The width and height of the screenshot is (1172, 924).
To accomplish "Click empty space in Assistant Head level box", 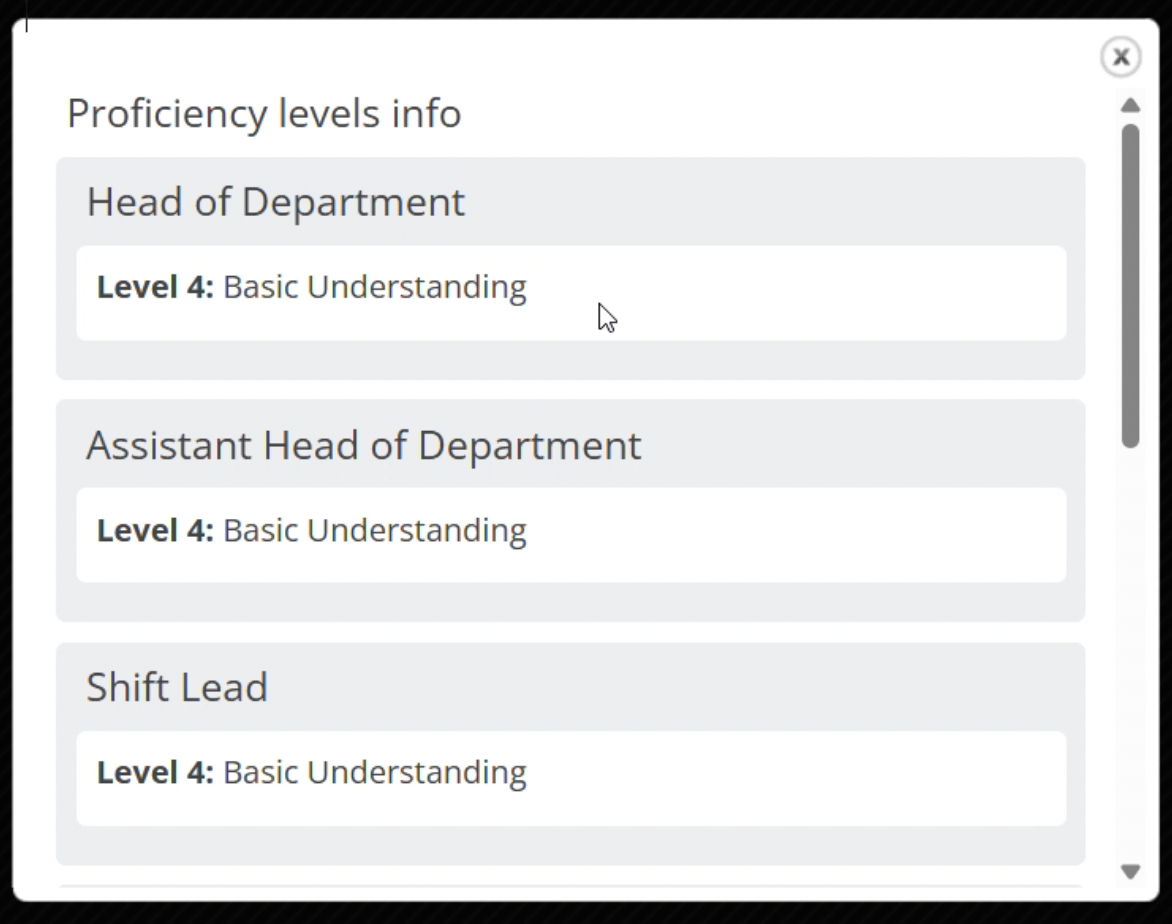I will [800, 535].
